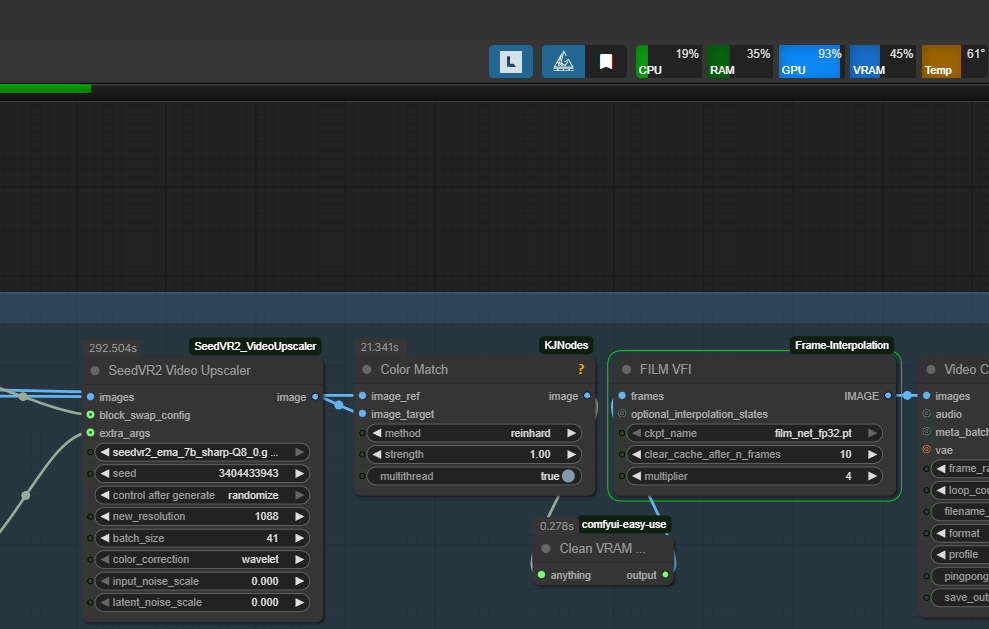Click the orange question mark on Color Match

(x=581, y=370)
